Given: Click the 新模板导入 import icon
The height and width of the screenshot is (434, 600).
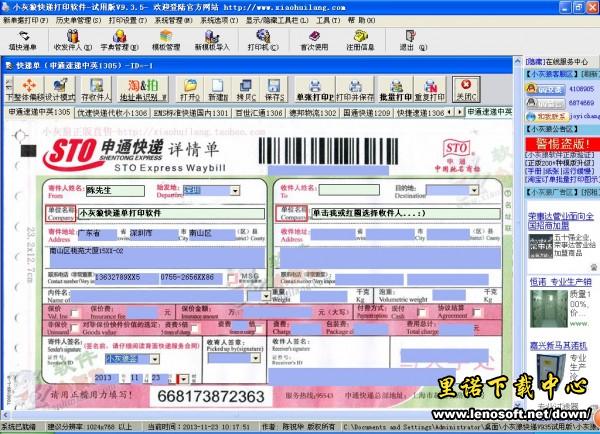Looking at the screenshot, I should click(x=212, y=41).
